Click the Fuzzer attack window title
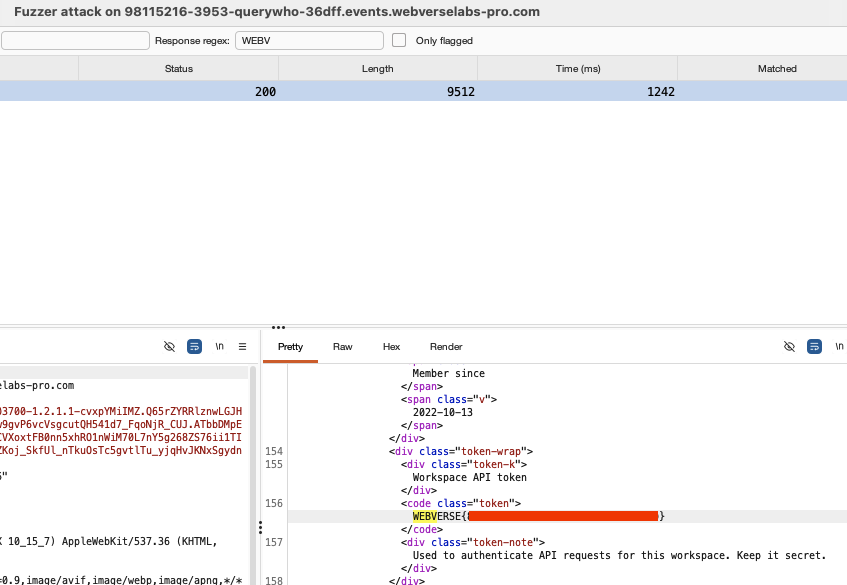The height and width of the screenshot is (585, 847). (x=277, y=12)
